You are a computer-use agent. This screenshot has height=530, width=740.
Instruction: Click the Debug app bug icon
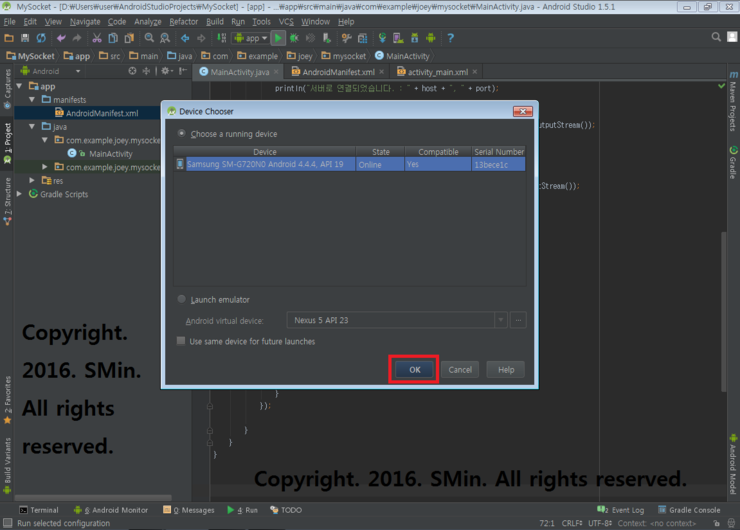click(294, 38)
